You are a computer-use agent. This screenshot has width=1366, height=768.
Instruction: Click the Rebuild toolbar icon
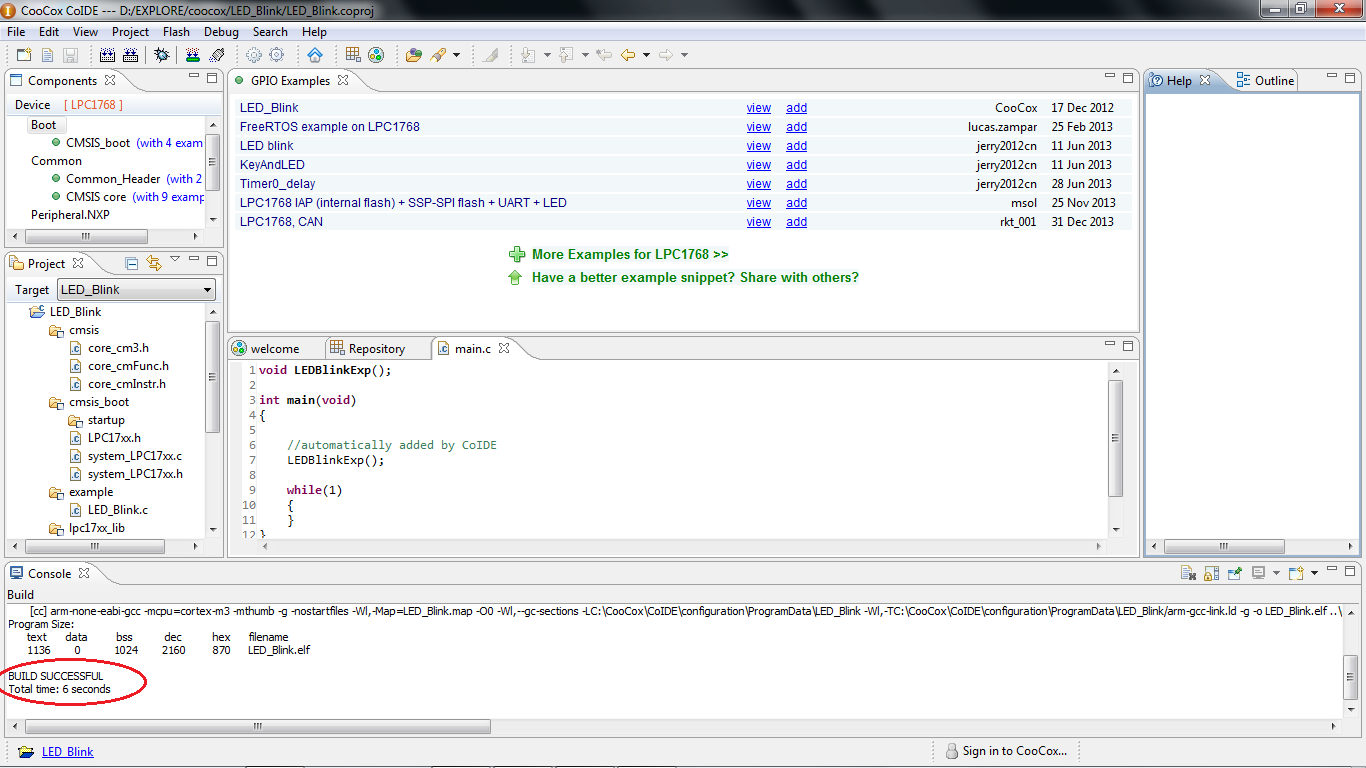click(x=130, y=55)
